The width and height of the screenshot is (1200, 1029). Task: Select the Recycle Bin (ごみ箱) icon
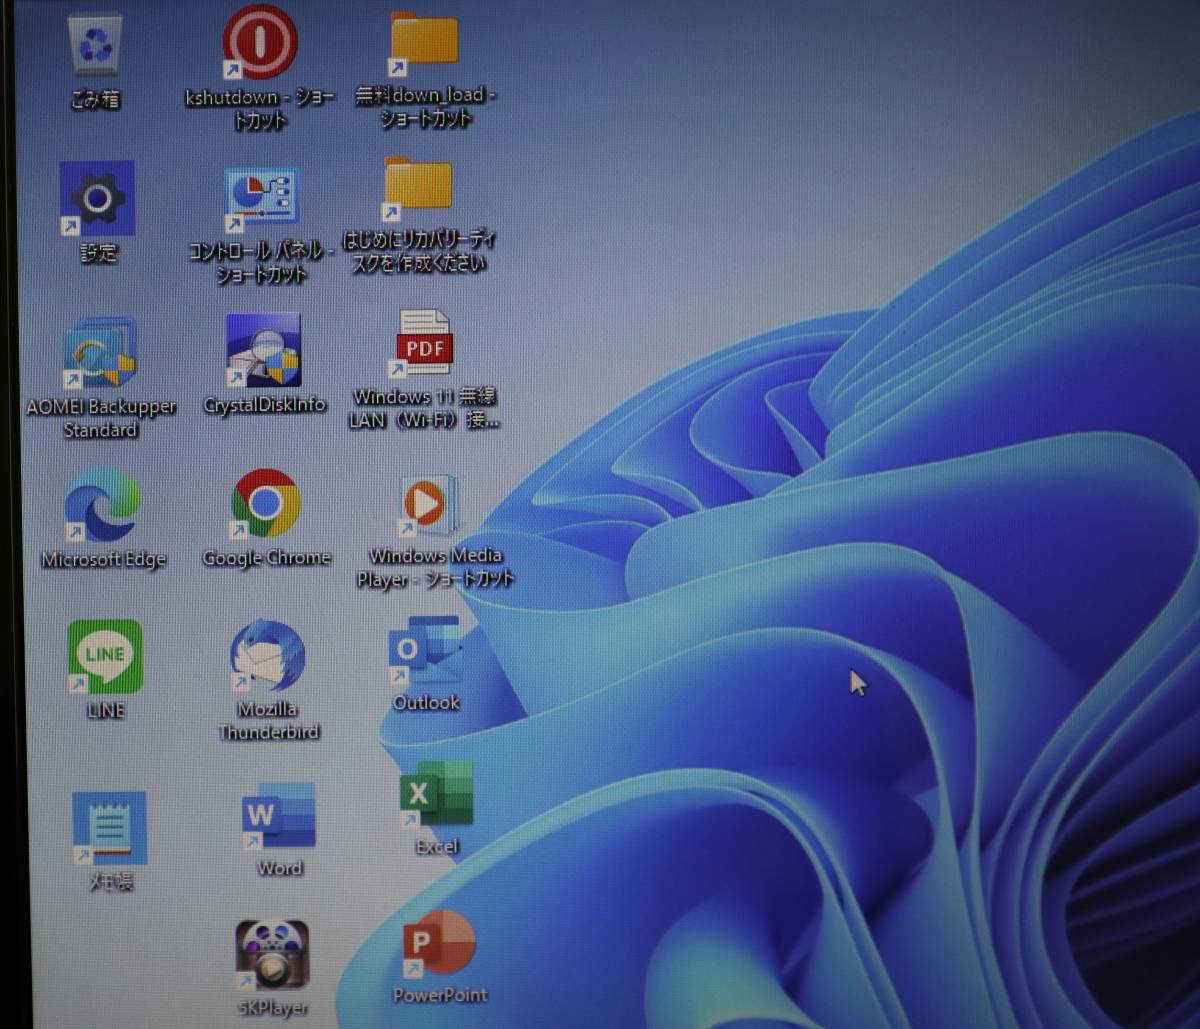pos(95,46)
